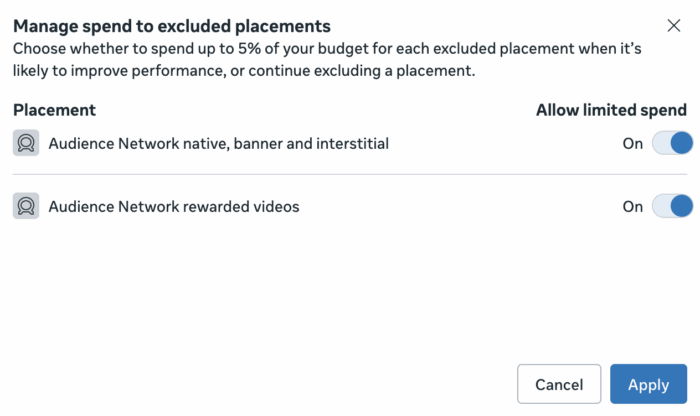This screenshot has height=416, width=700.
Task: Close the Manage spend dialog with X
Action: [674, 26]
